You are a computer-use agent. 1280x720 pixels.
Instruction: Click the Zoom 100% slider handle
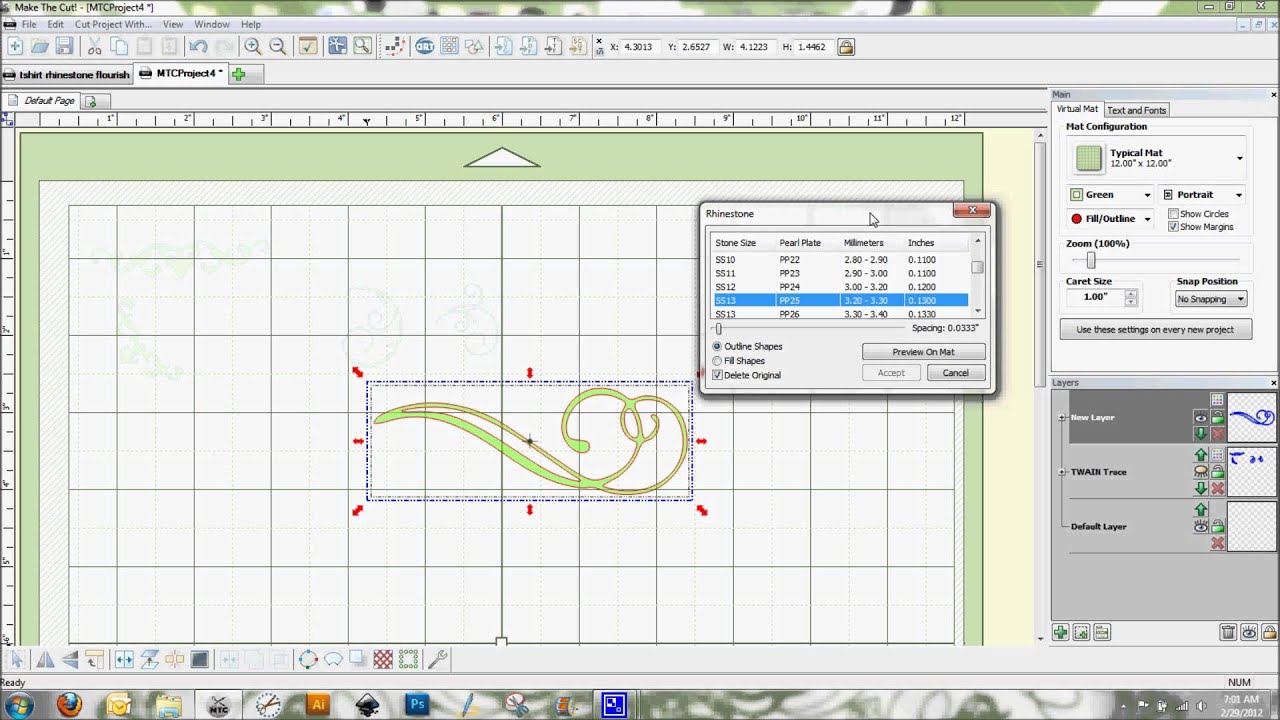pyautogui.click(x=1091, y=260)
